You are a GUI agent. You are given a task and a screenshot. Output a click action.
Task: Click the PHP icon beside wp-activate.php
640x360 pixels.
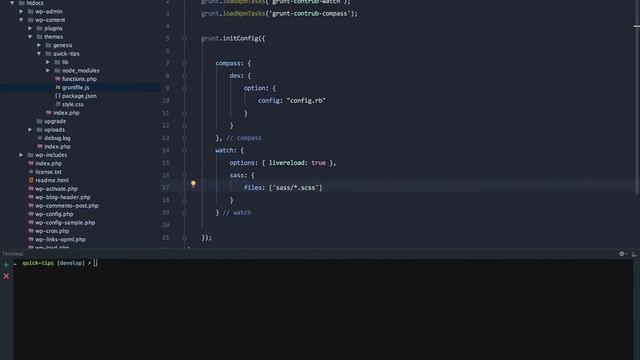31,189
